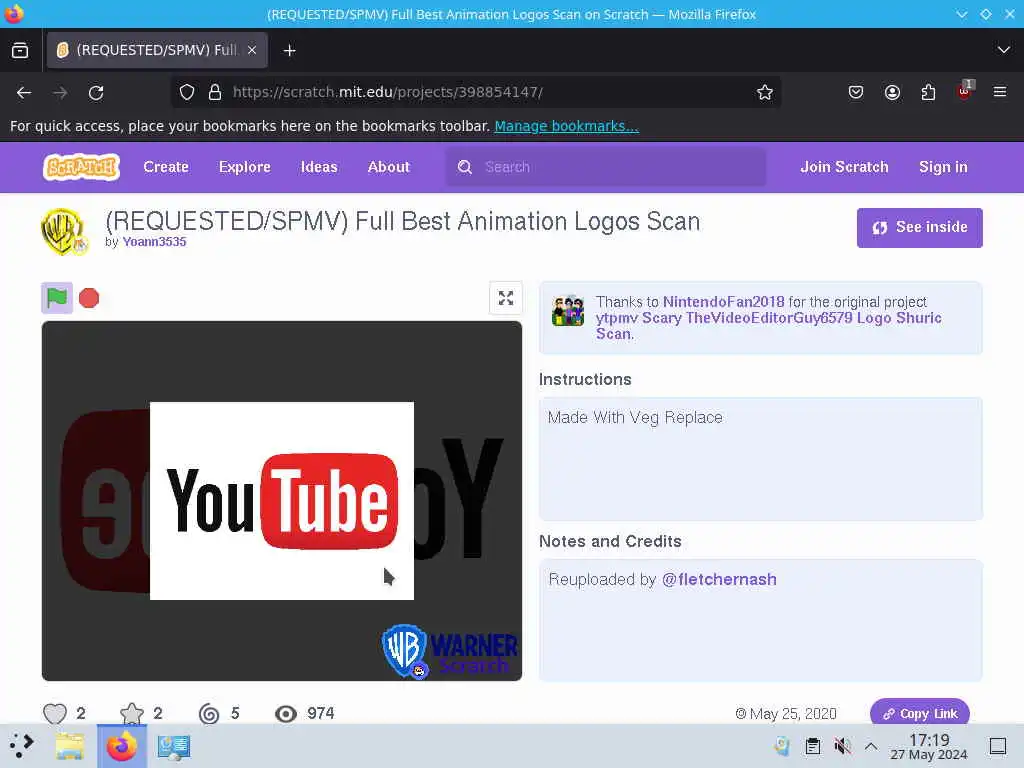Save page to Pocket
This screenshot has height=768, width=1024.
[x=856, y=93]
